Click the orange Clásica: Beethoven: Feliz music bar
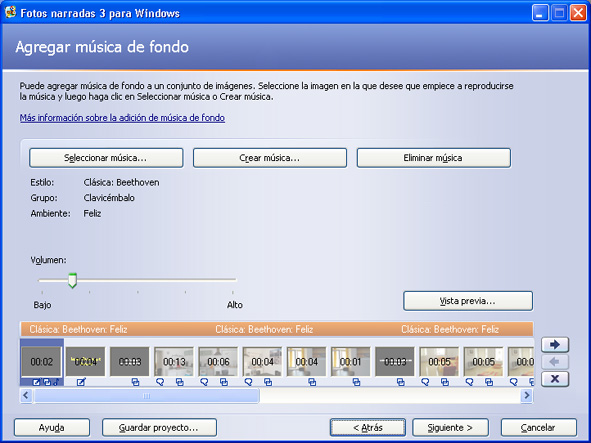 (x=277, y=329)
